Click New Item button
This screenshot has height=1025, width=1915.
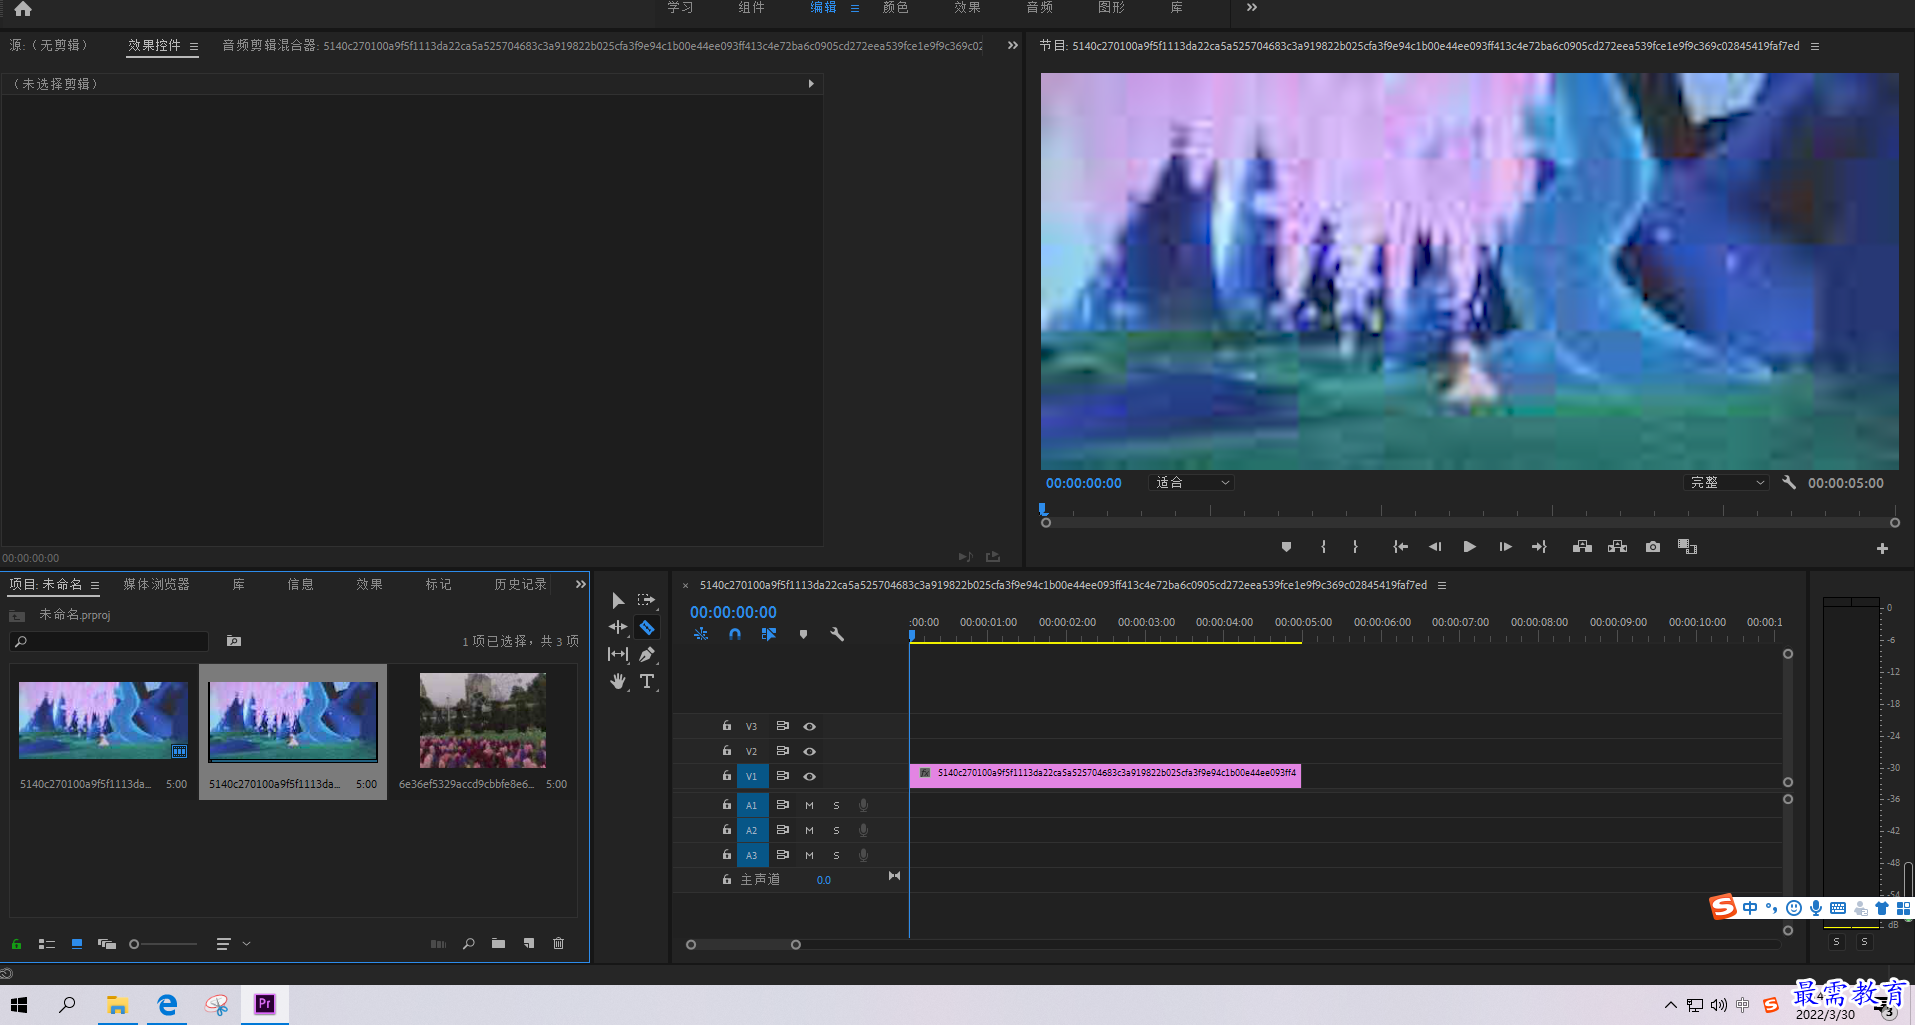click(x=528, y=944)
